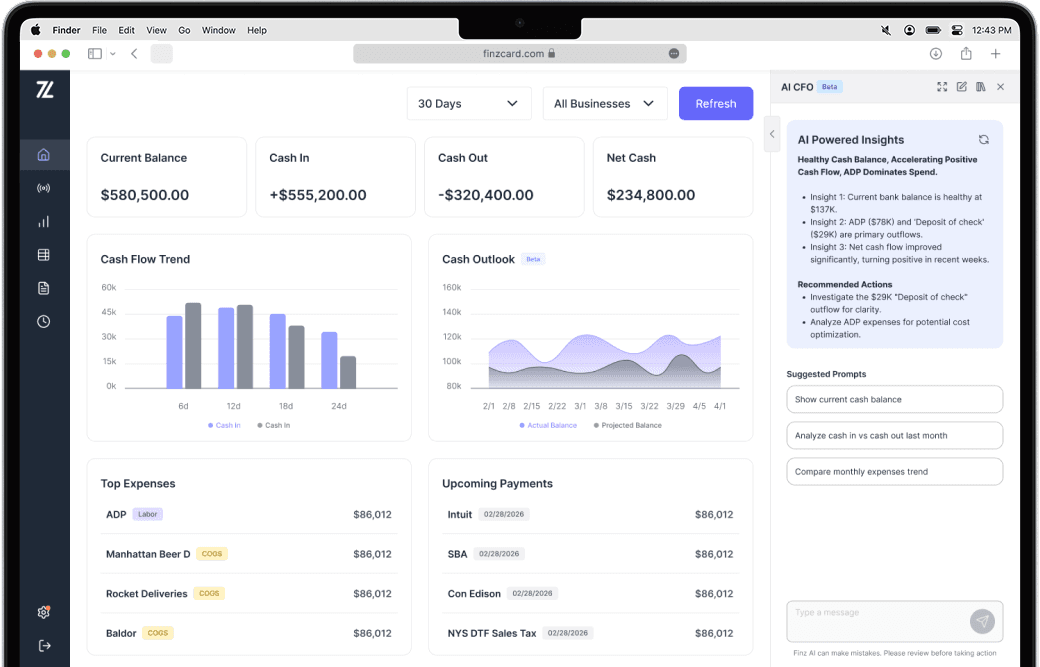The width and height of the screenshot is (1040, 667).
Task: Open the documents section in the sidebar
Action: (x=42, y=287)
